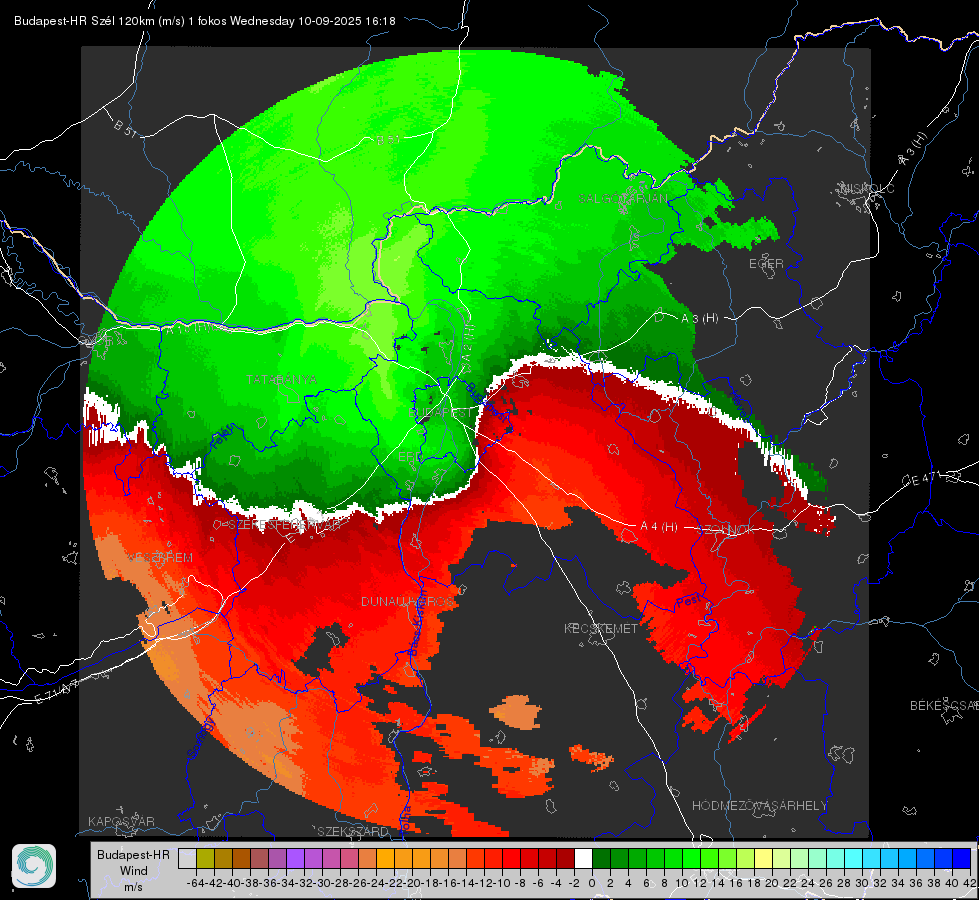Click the BEKESCSABA label at right edge
Image resolution: width=979 pixels, height=900 pixels.
click(944, 705)
